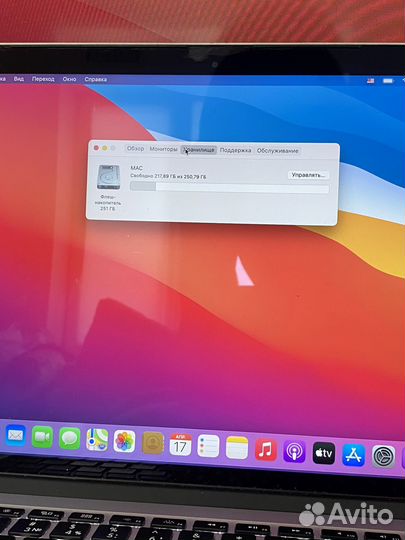The height and width of the screenshot is (540, 405).
Task: Open Maps from the Dock
Action: pyautogui.click(x=97, y=440)
